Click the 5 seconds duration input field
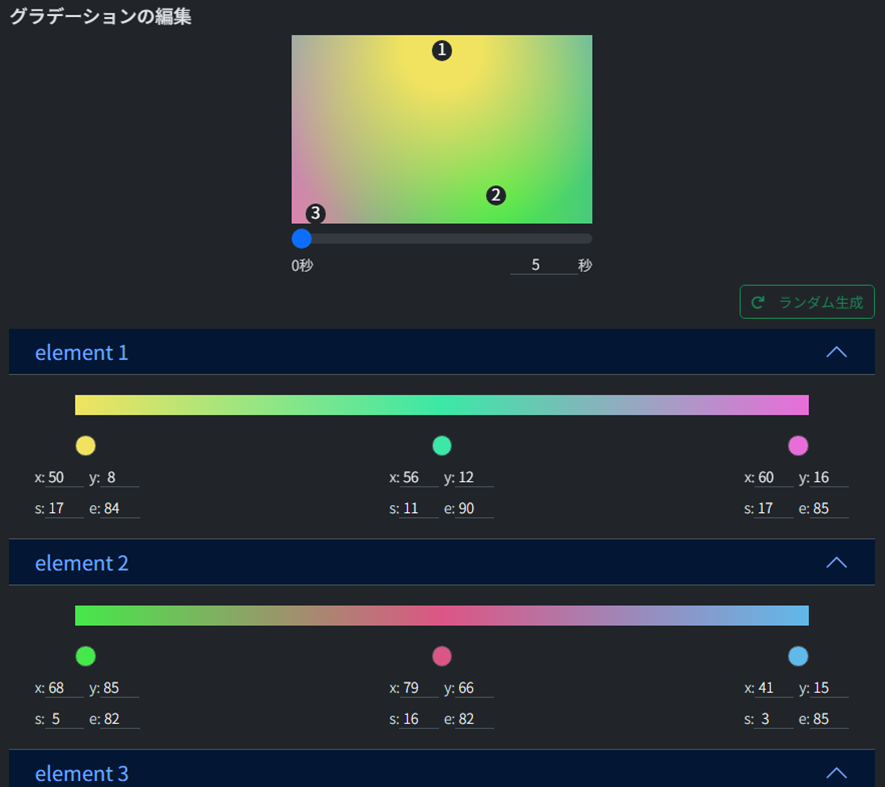Screen dimensions: 885x787 (541, 264)
